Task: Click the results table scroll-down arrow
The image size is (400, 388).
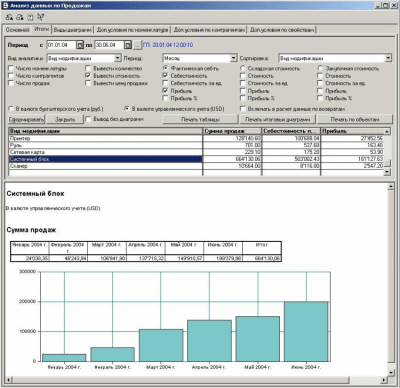Action: 387,172
